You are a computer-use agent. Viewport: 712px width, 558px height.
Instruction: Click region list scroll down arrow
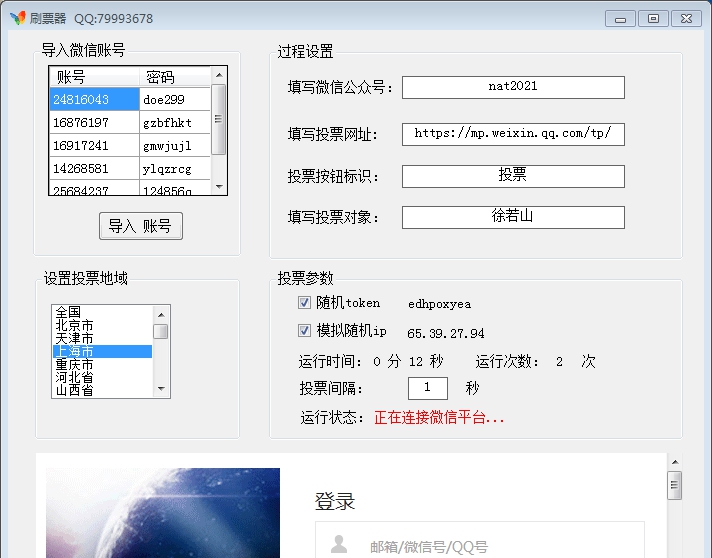[161, 389]
